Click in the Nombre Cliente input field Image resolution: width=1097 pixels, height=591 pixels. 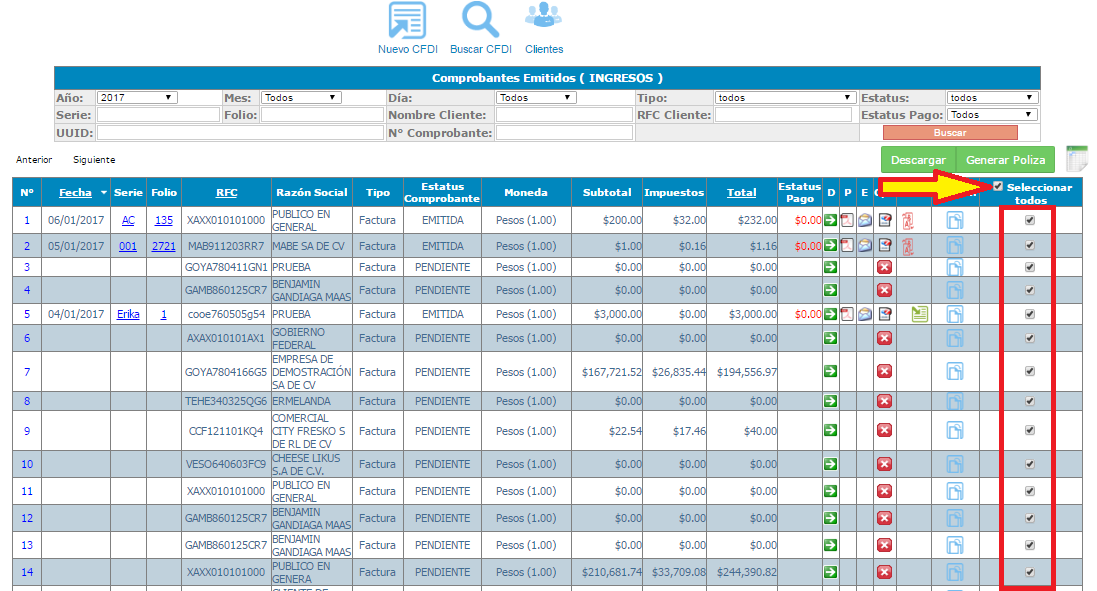(x=564, y=115)
